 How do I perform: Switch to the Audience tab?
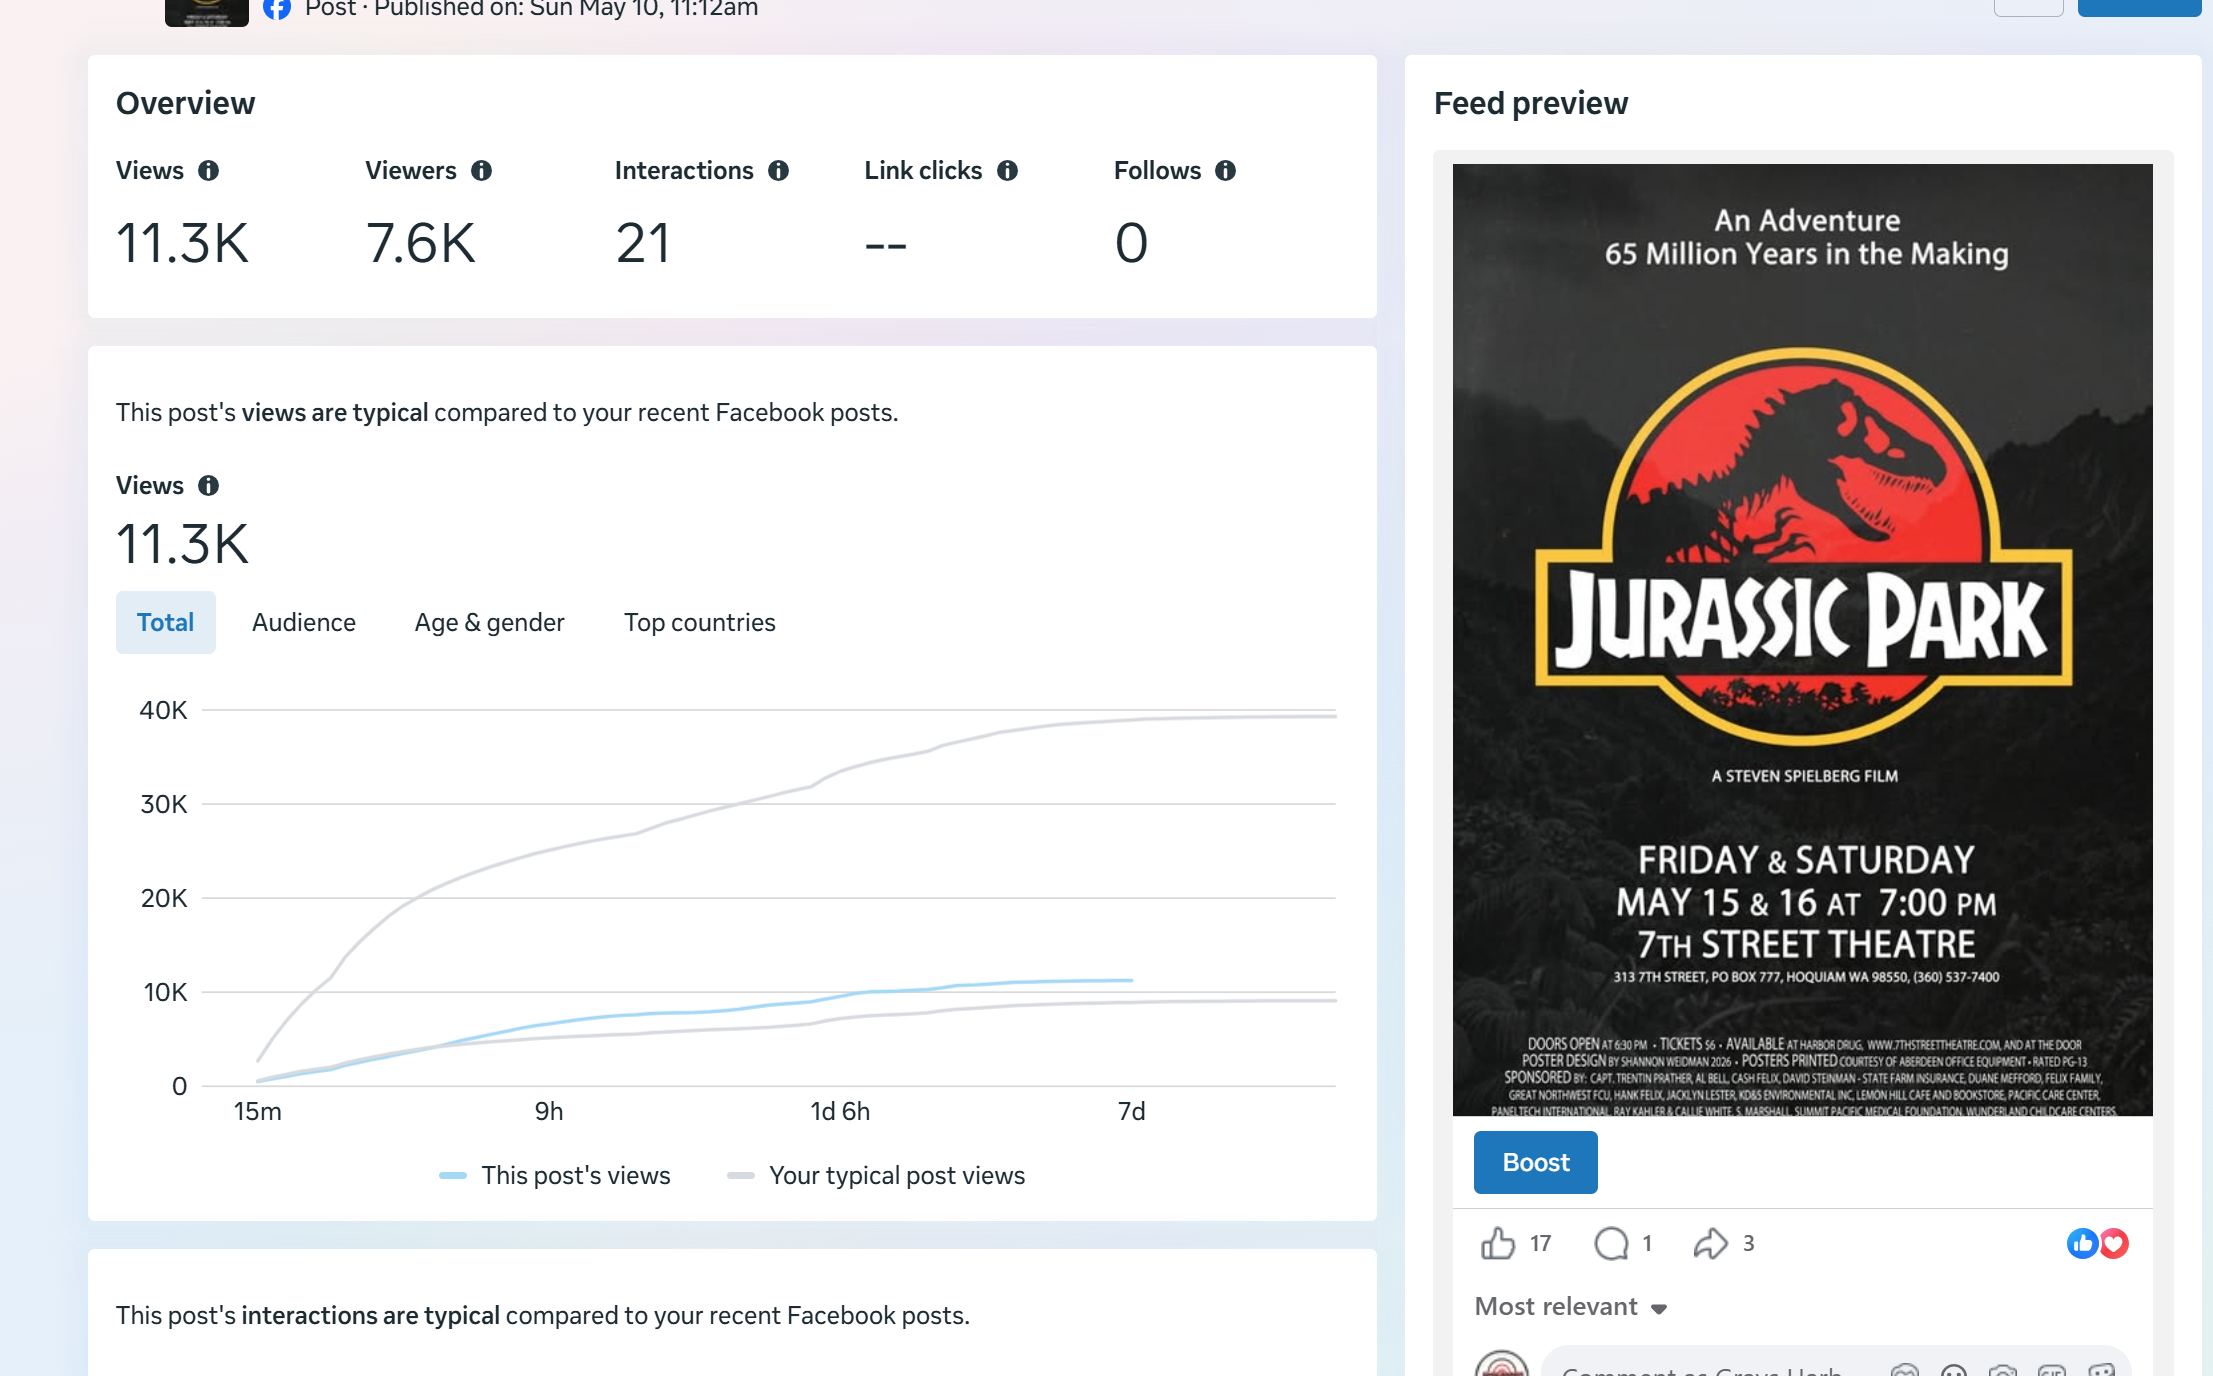(x=304, y=622)
